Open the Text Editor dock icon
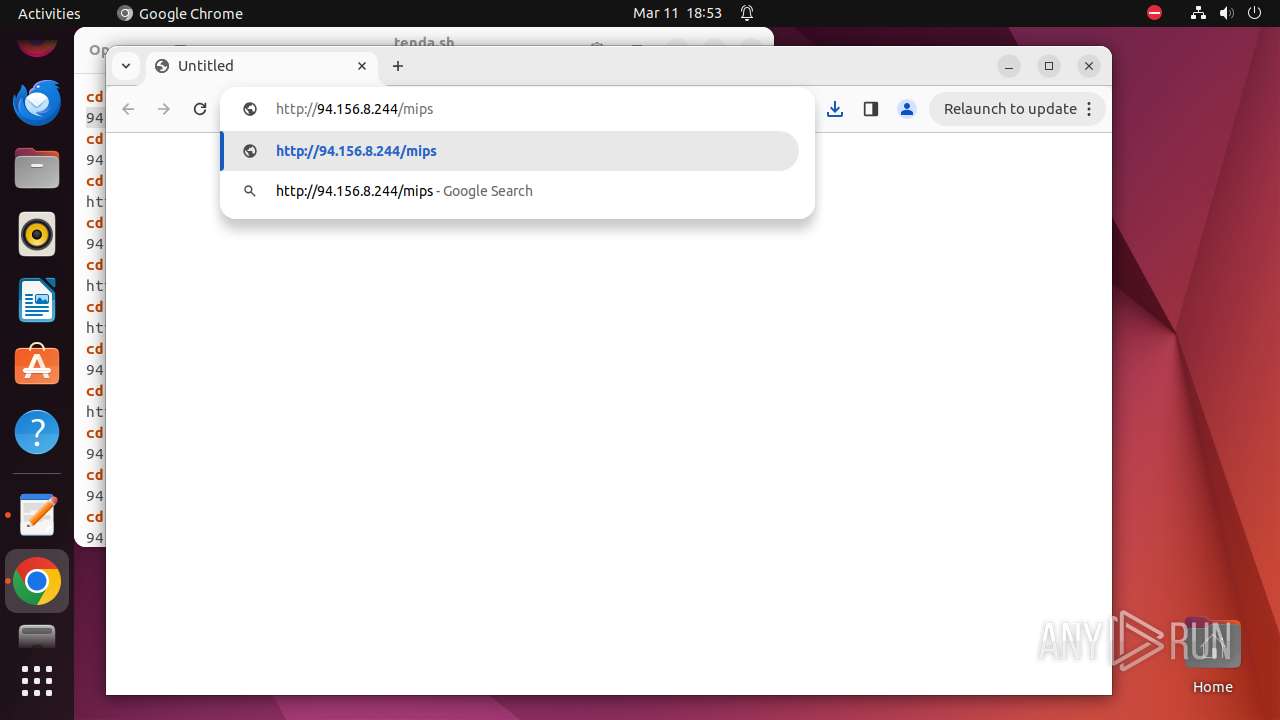The width and height of the screenshot is (1280, 720). [37, 515]
